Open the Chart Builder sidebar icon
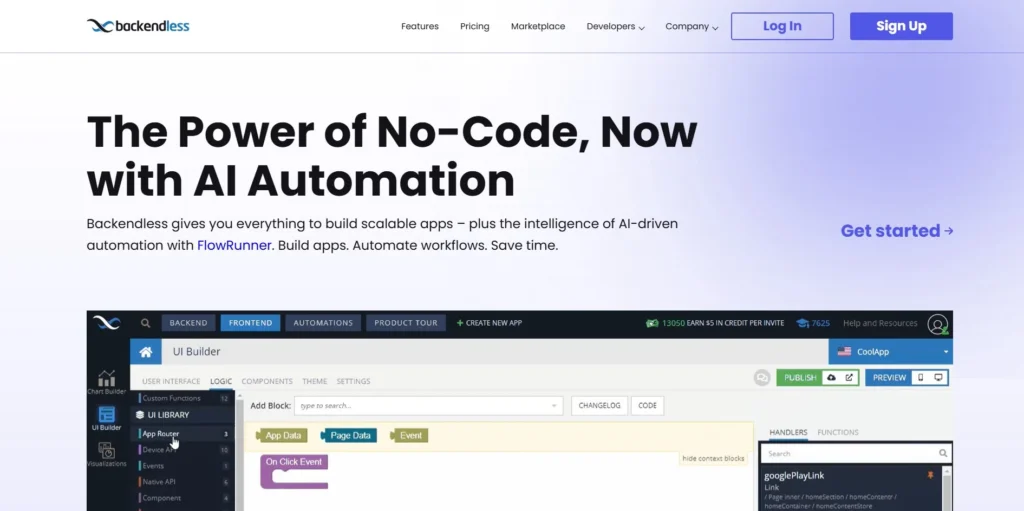 106,382
